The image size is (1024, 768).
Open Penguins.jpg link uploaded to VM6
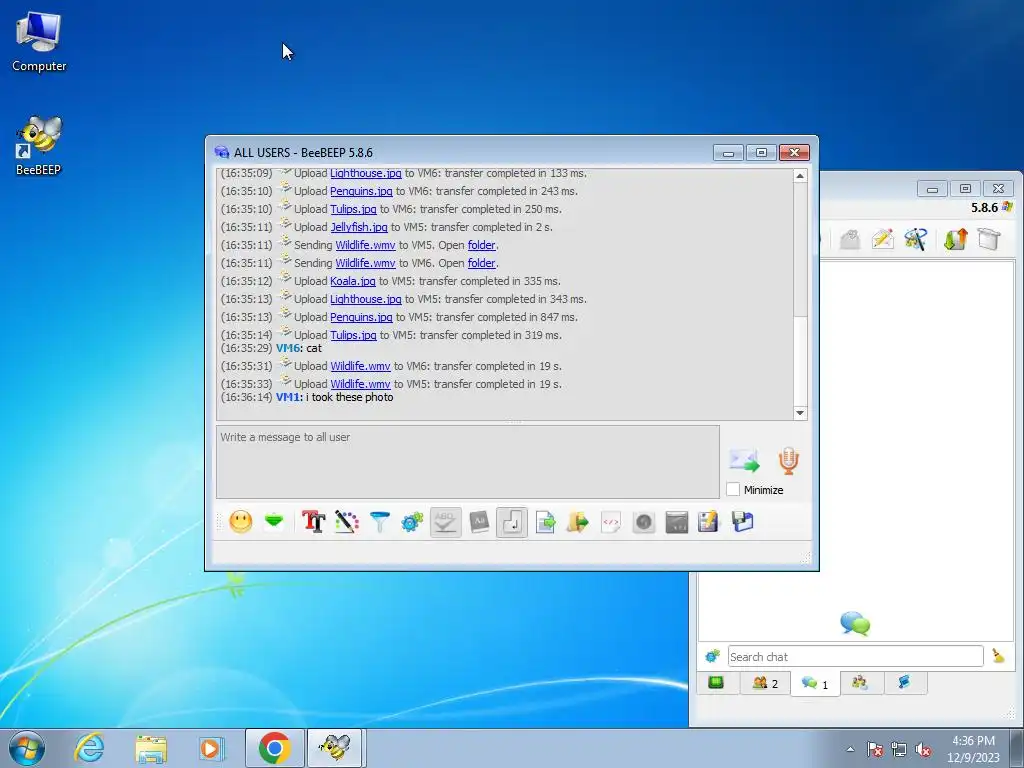(x=361, y=191)
